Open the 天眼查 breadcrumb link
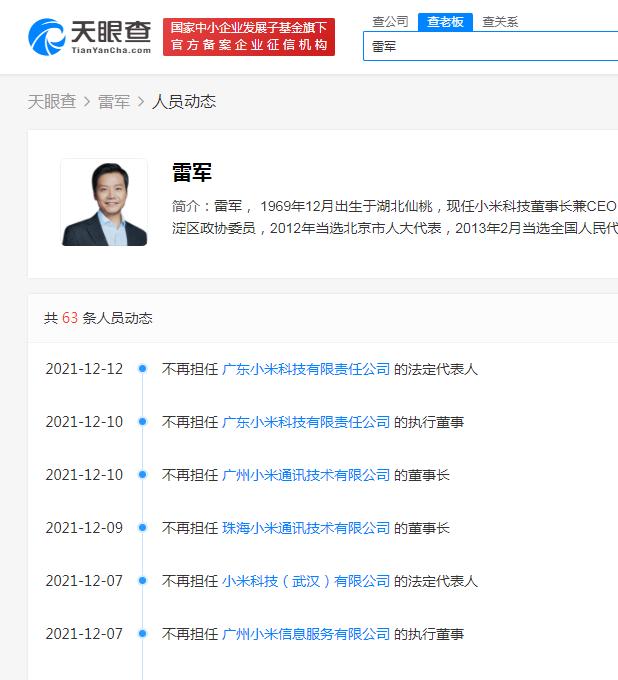 pos(52,101)
